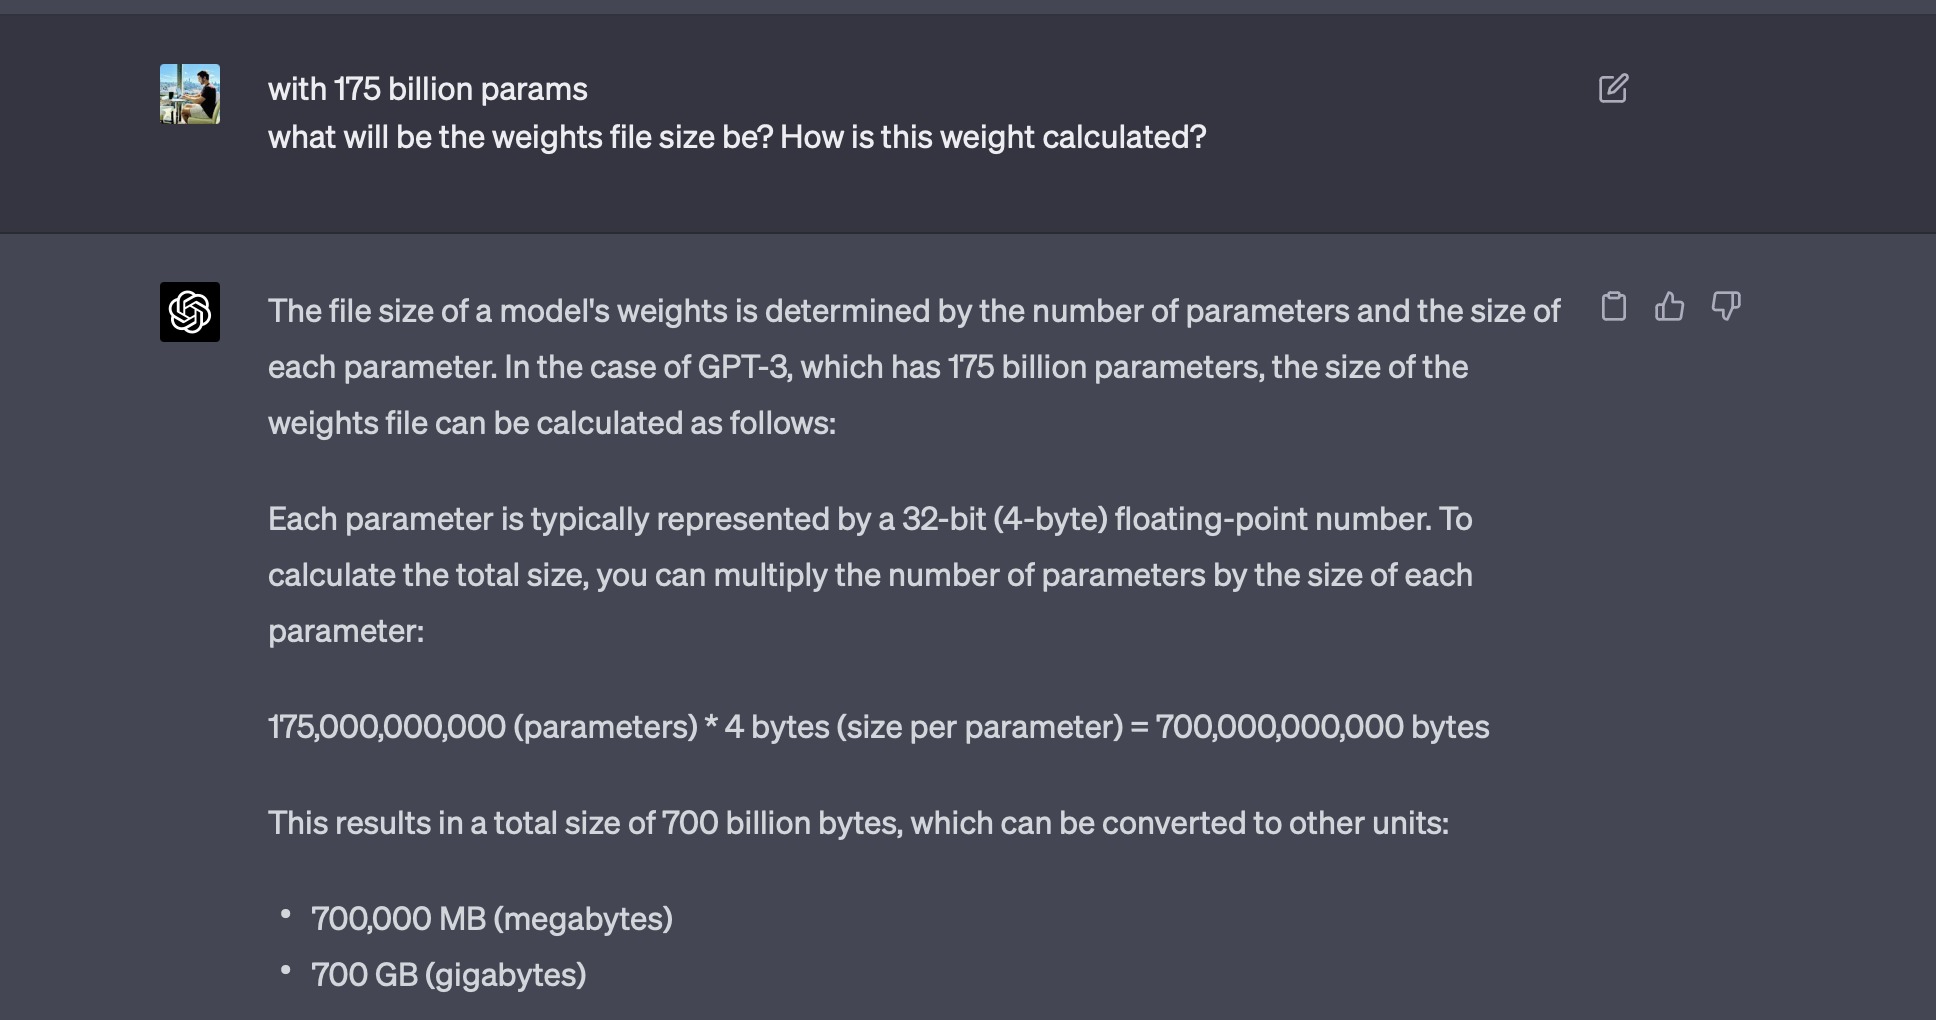Click the paragraph starting "Each parameter is typically"

[869, 519]
